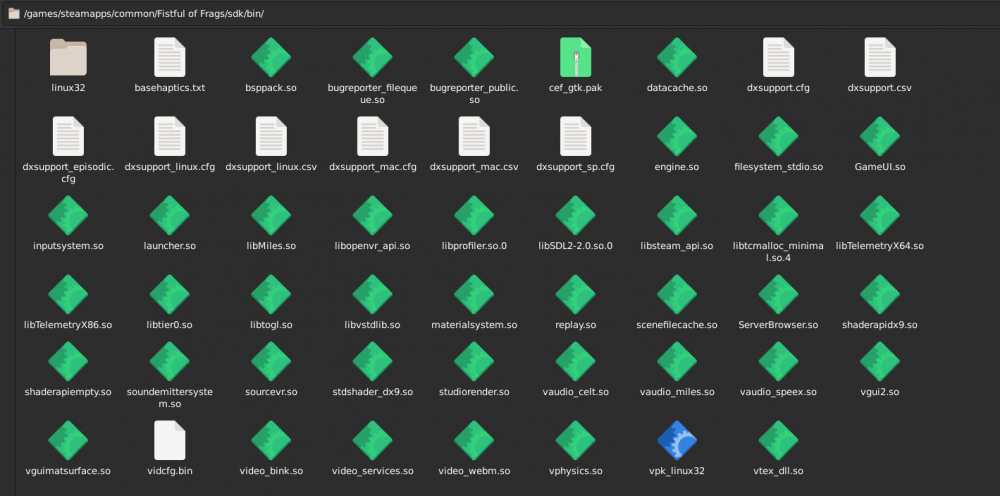Click the sdk/bin path location bar
This screenshot has height=496, width=1000.
click(x=500, y=13)
